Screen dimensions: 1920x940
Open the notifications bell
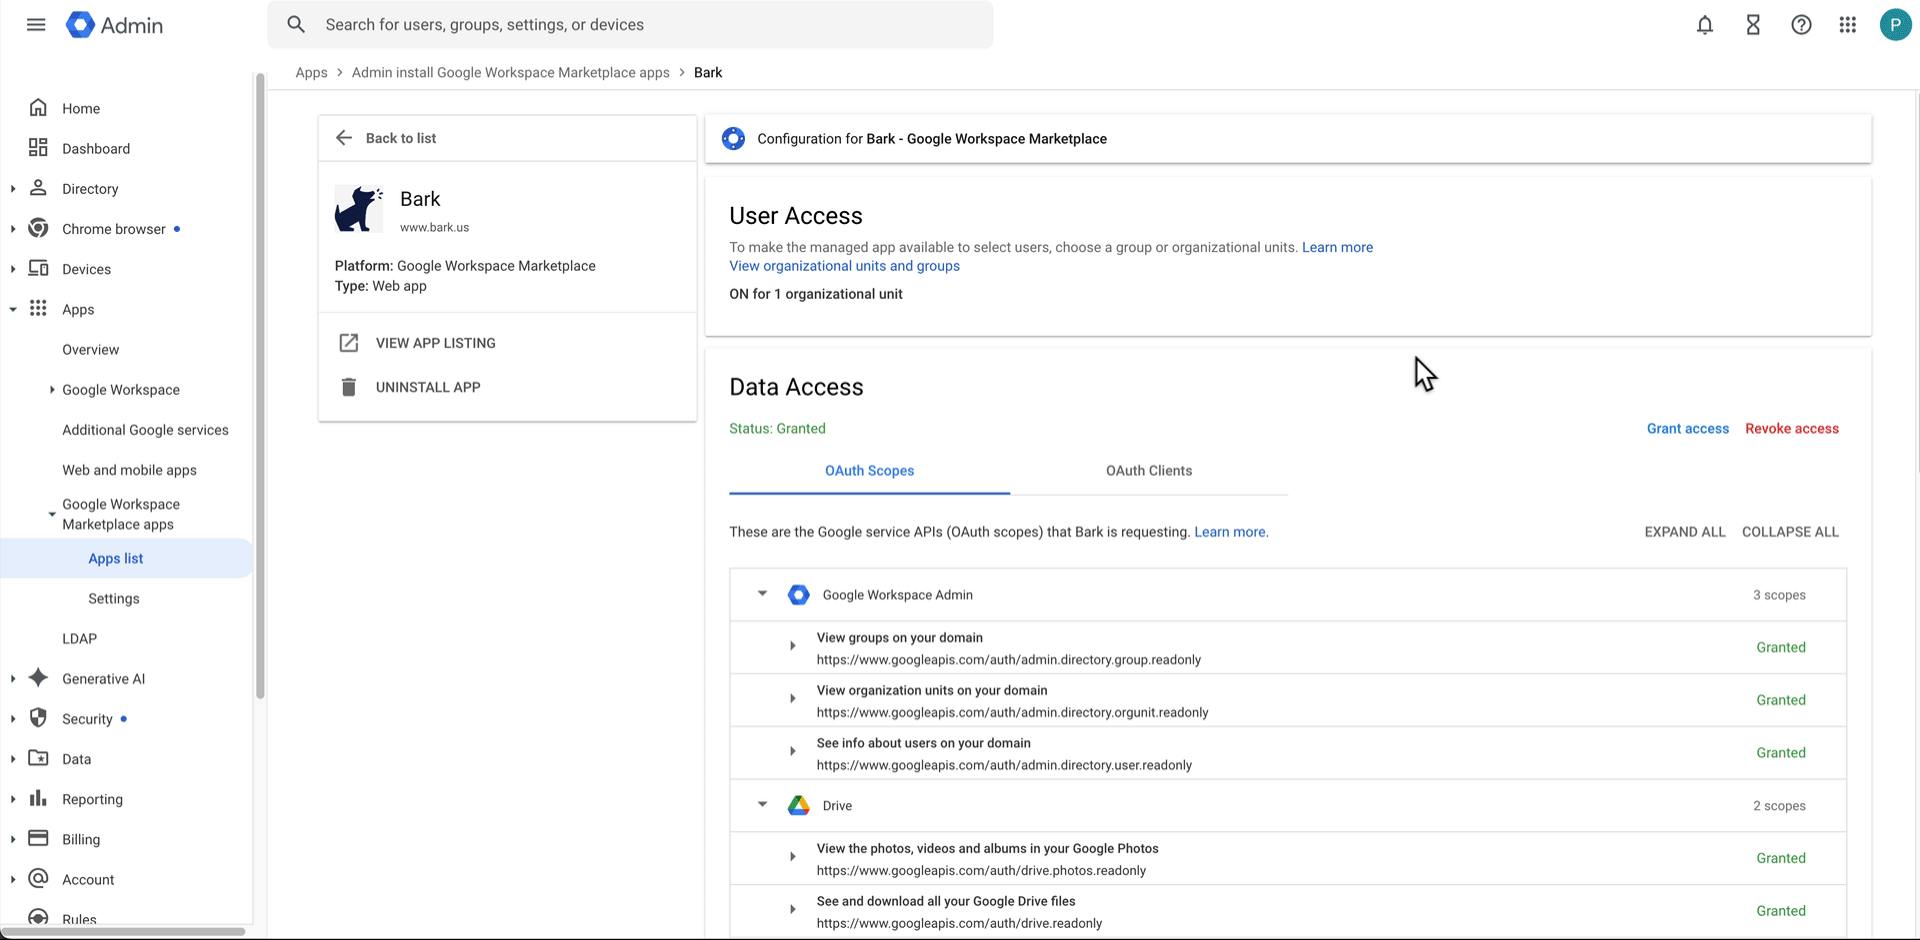[x=1705, y=25]
